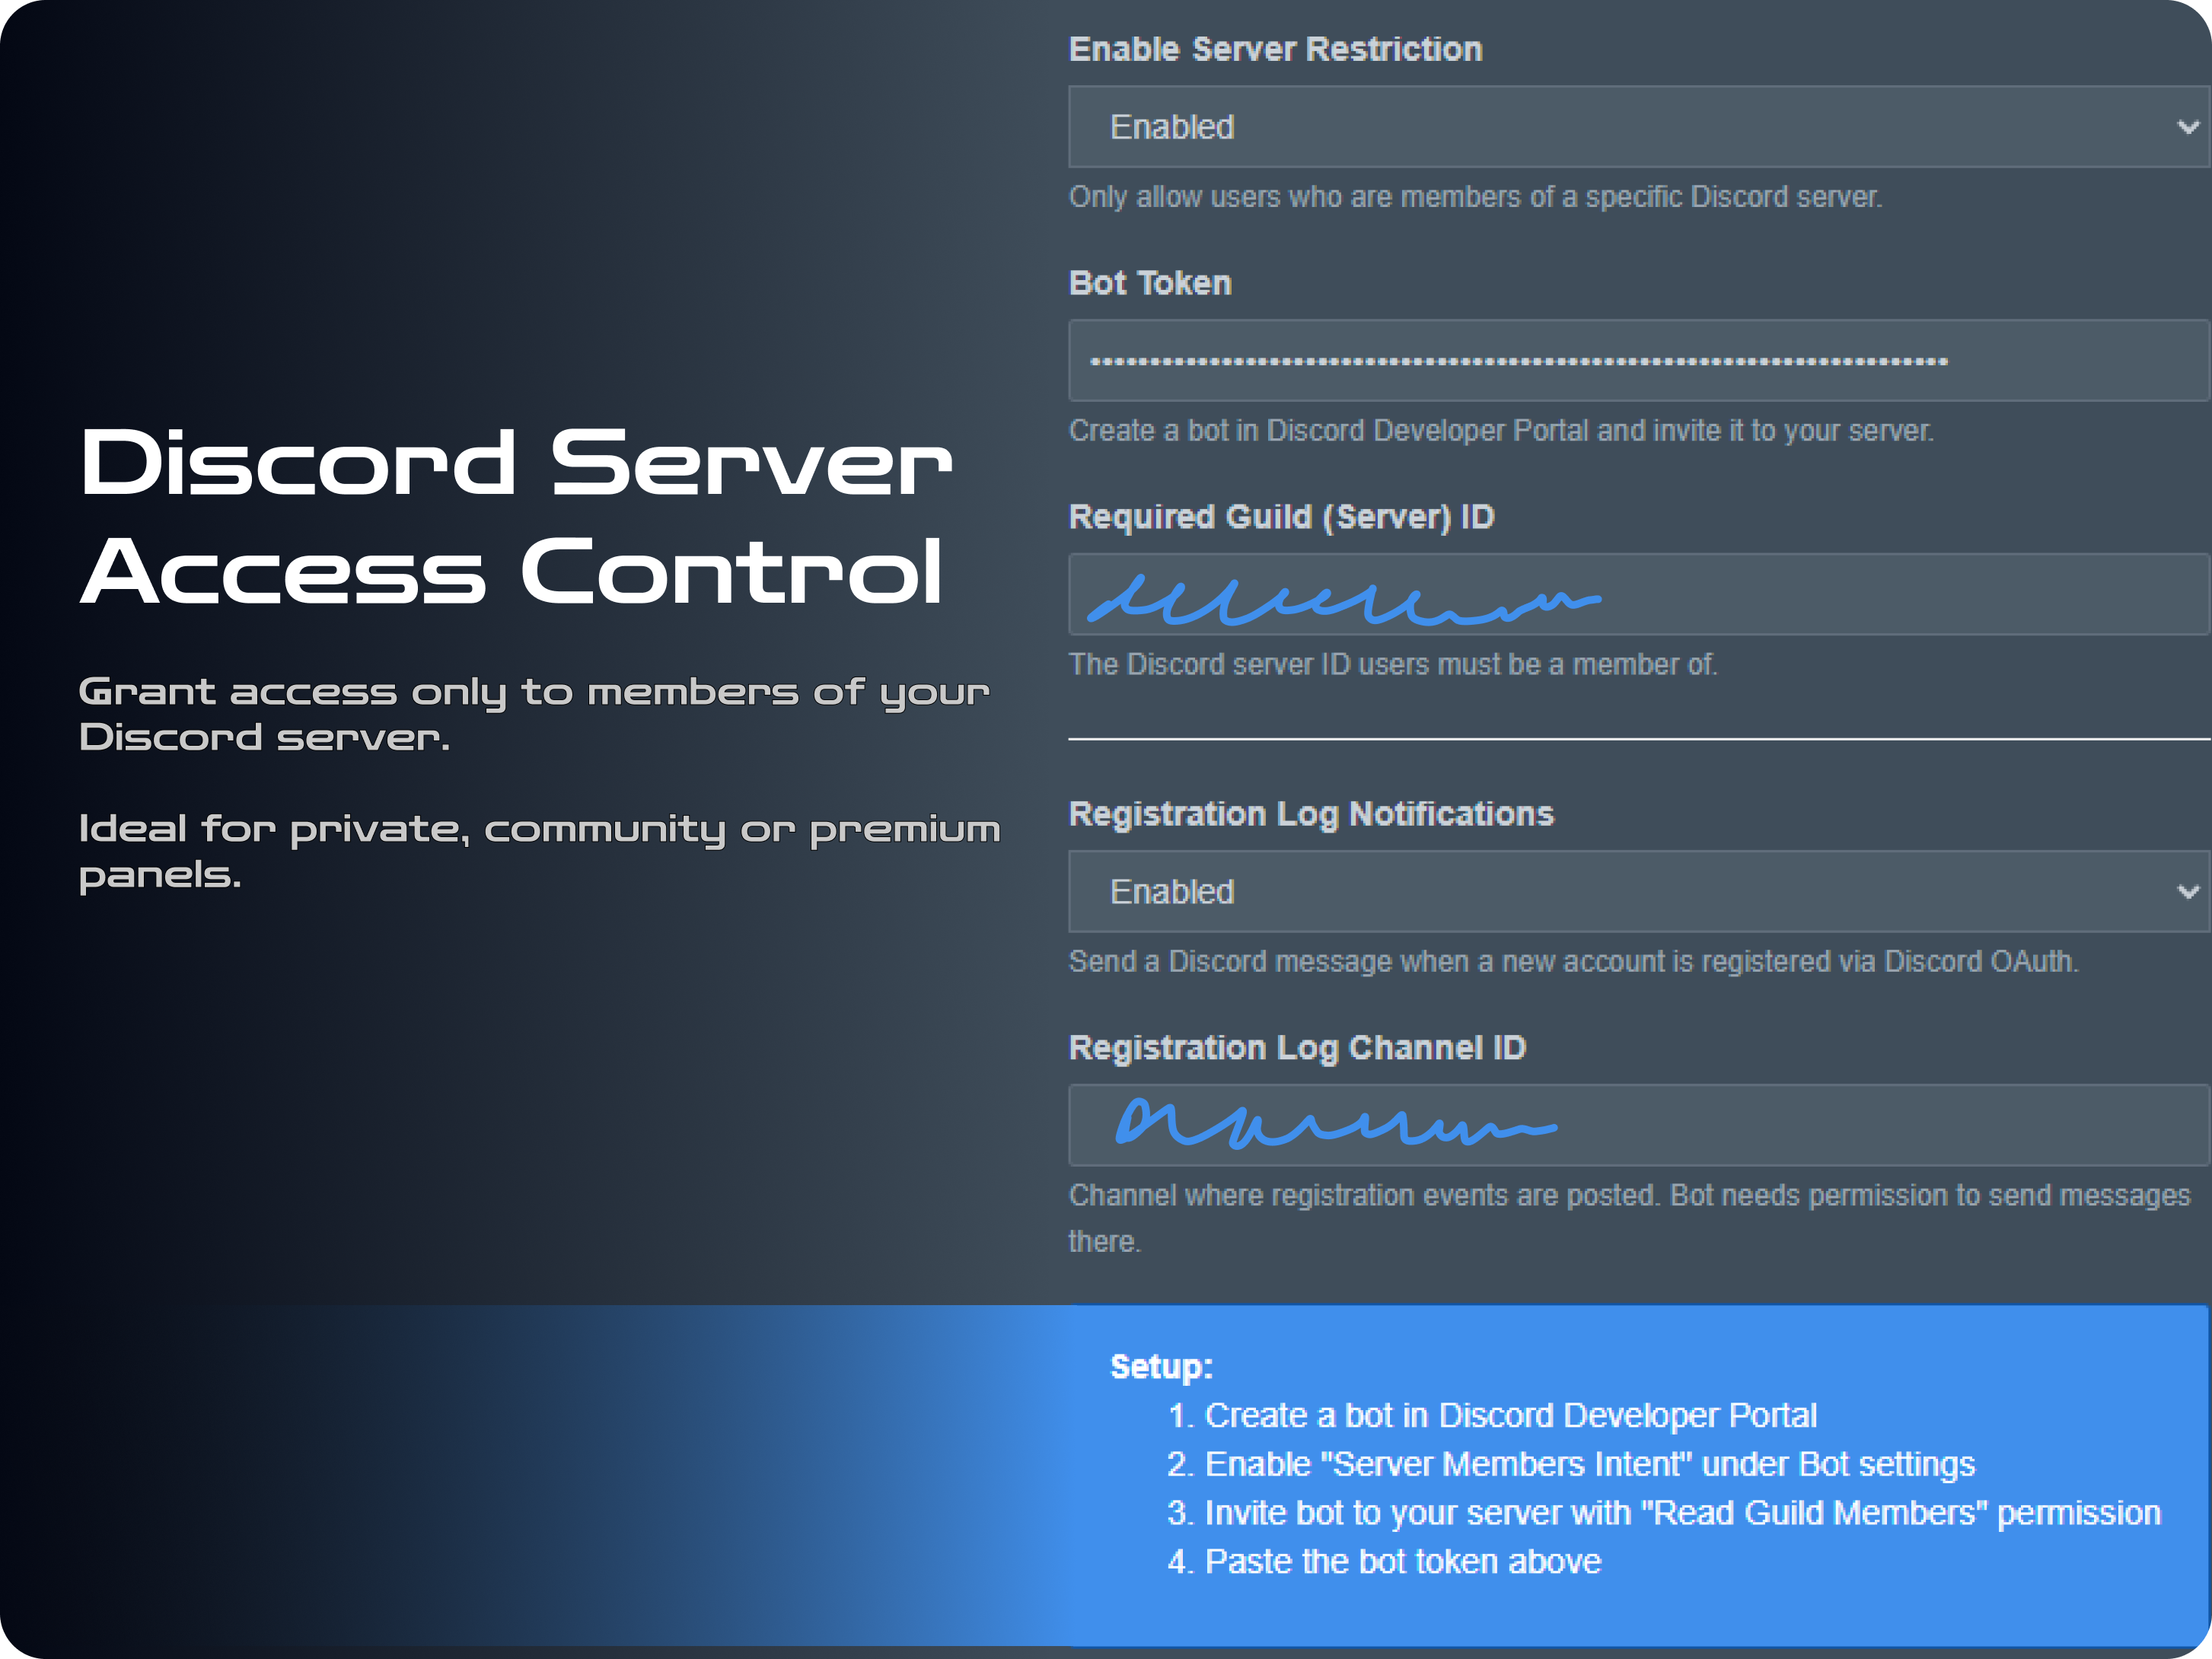The image size is (2212, 1659).
Task: Click step 'Paste the bot token above'
Action: pyautogui.click(x=1402, y=1562)
